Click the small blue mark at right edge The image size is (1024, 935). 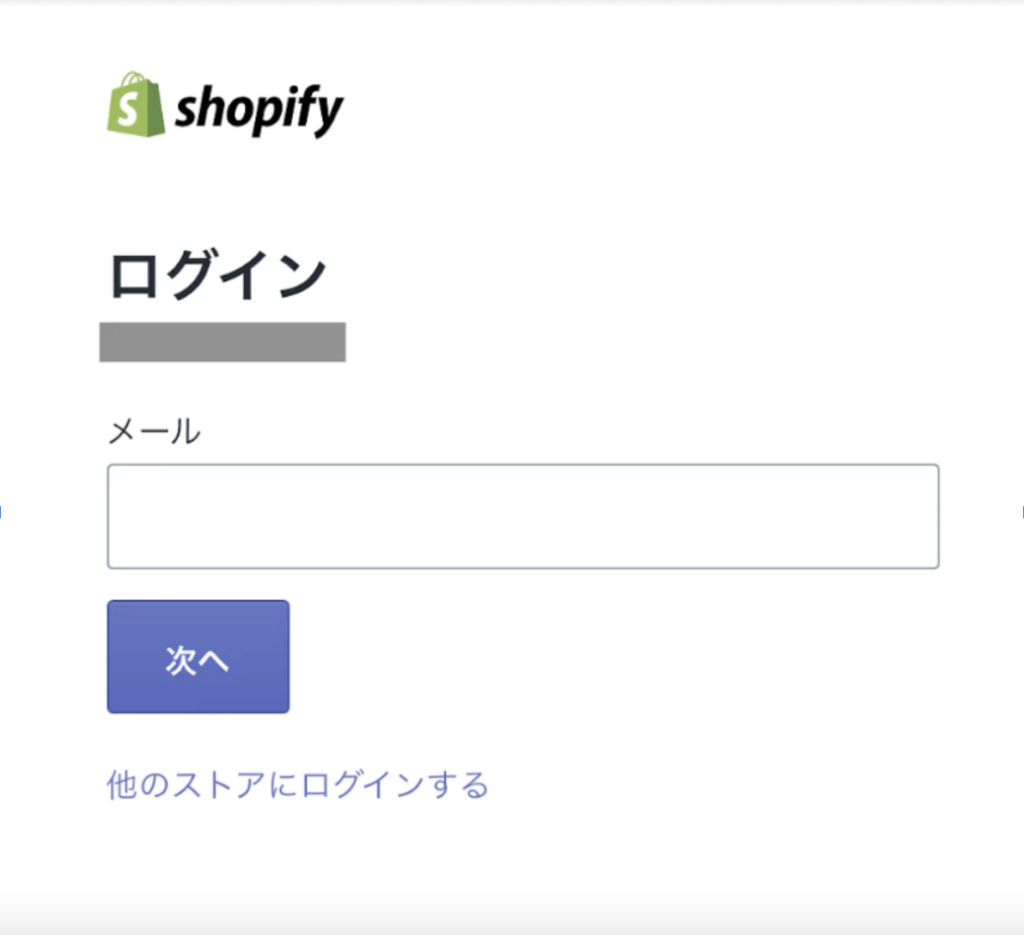[1021, 512]
